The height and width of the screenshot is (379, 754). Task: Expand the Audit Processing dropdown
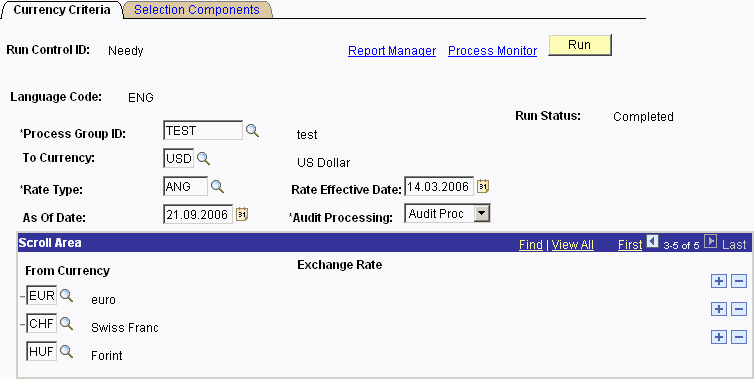482,214
